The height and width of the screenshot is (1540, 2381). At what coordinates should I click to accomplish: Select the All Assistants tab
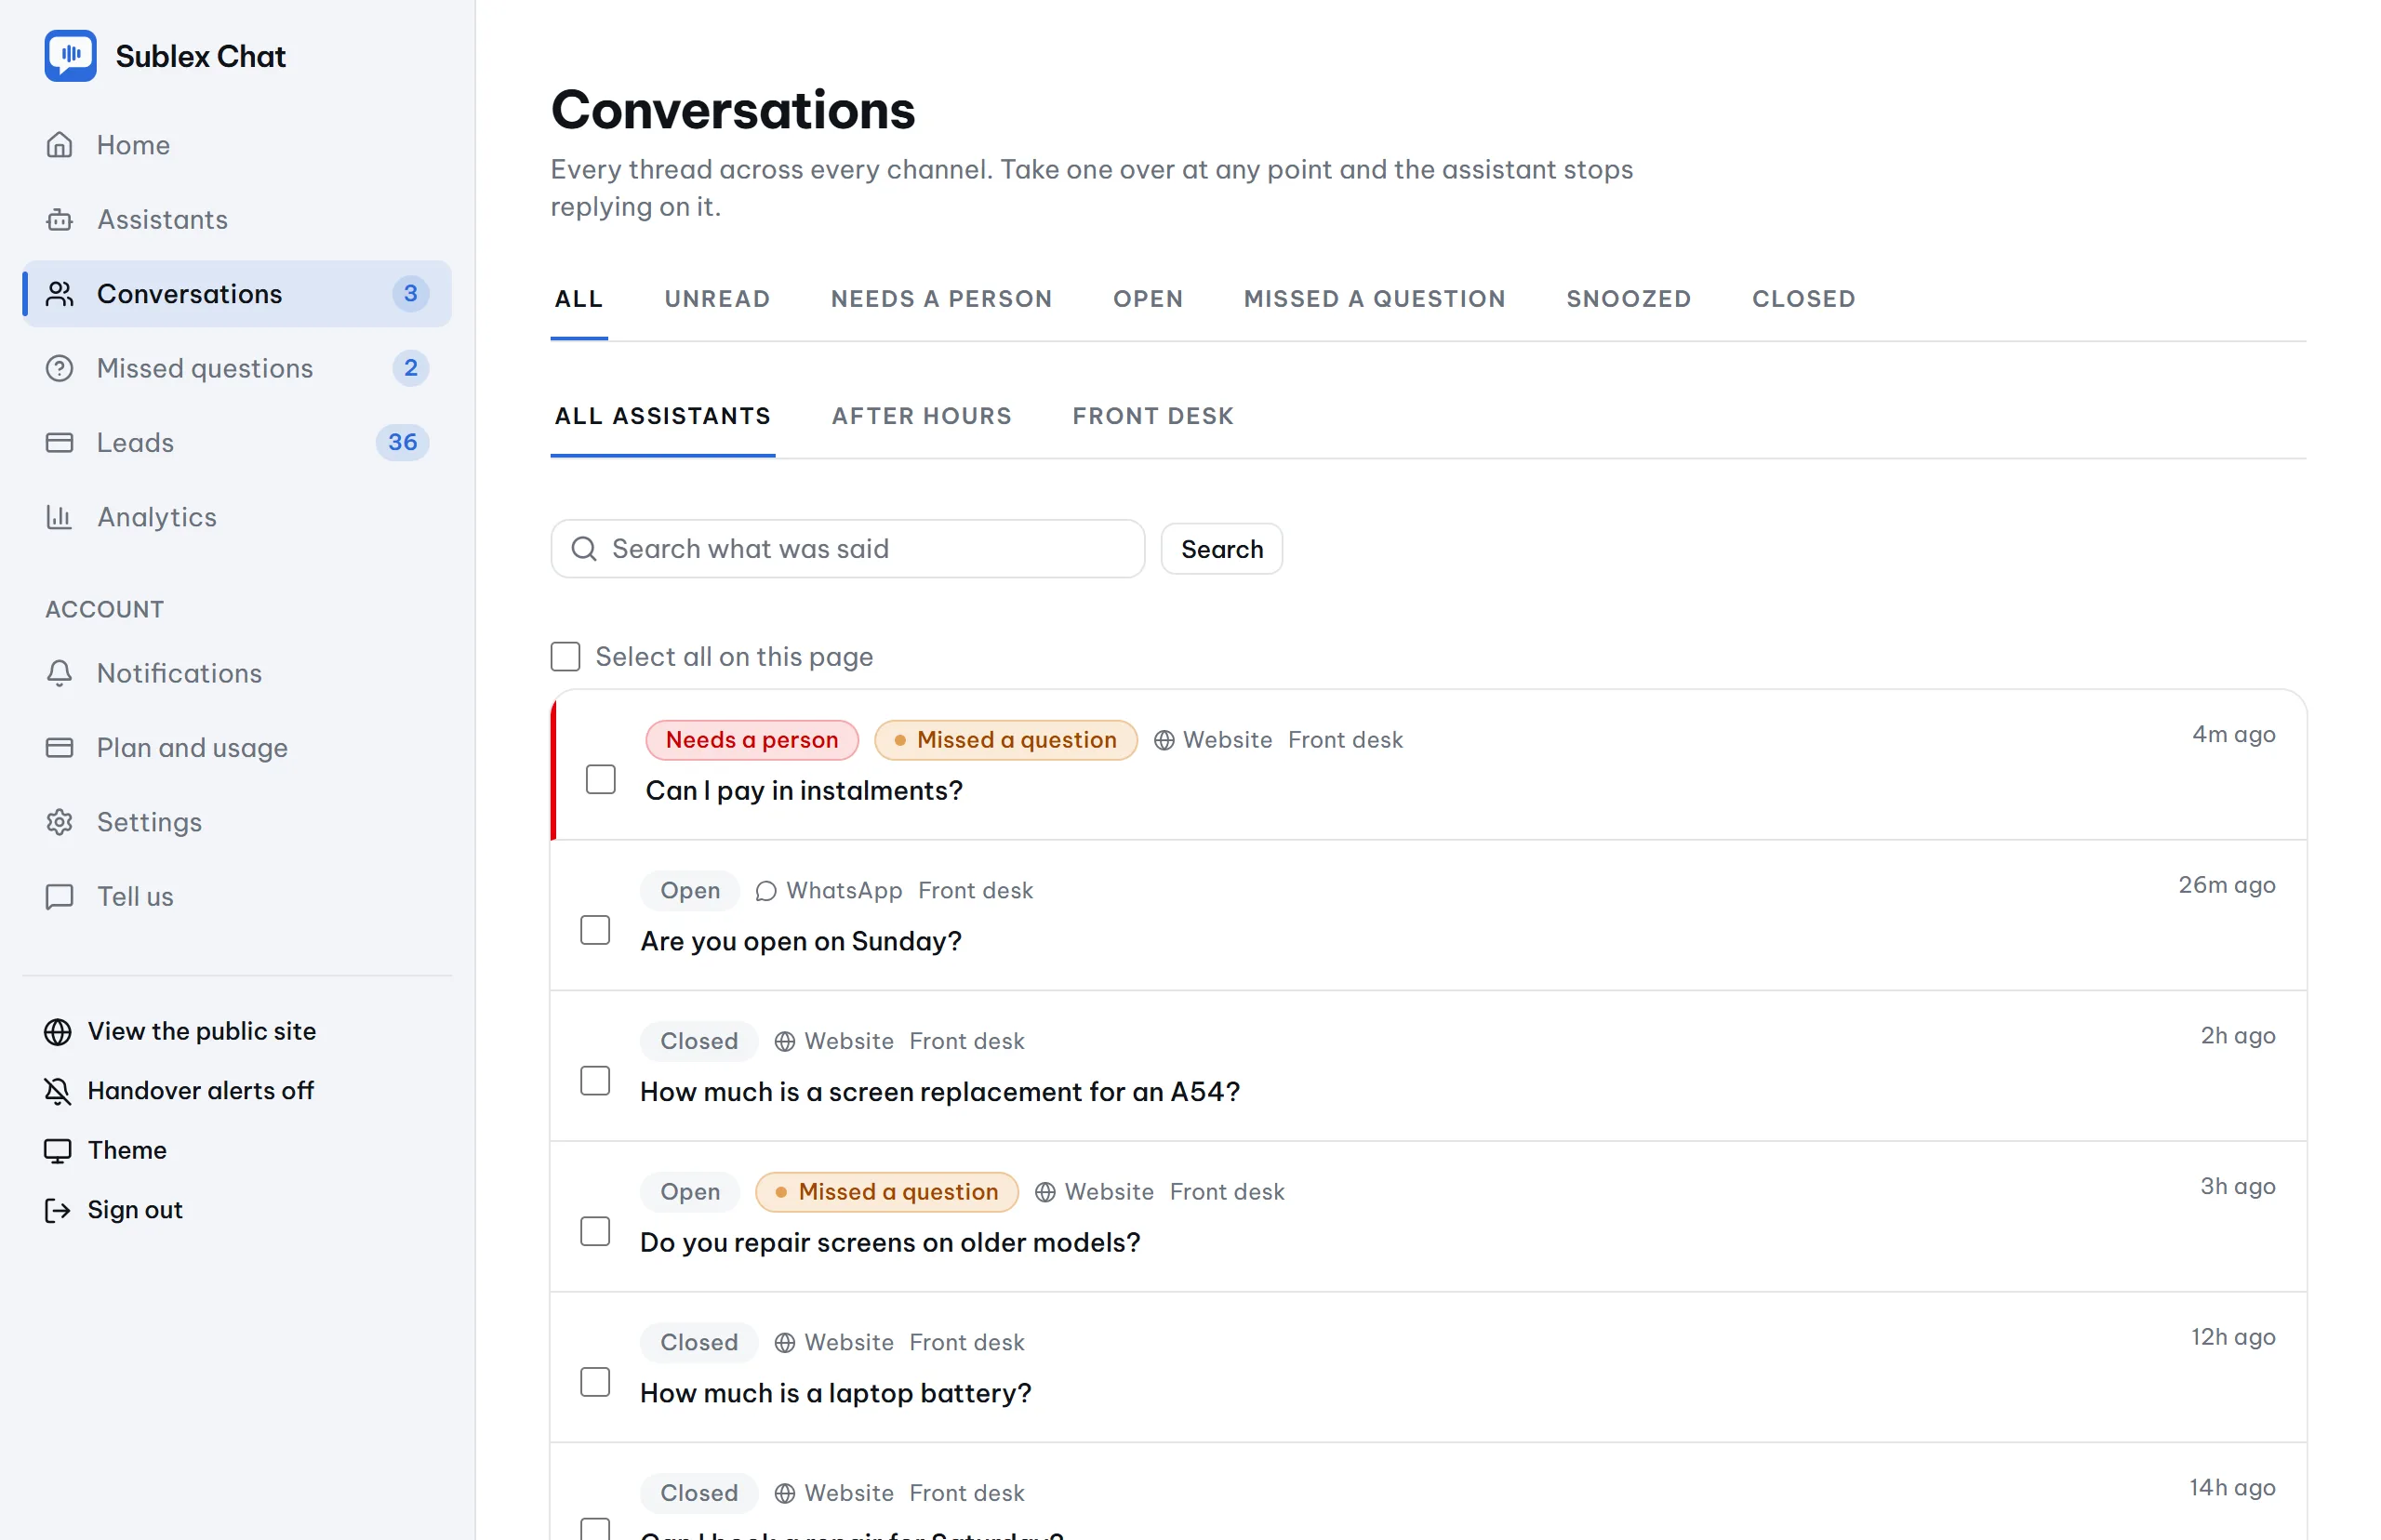(x=662, y=416)
